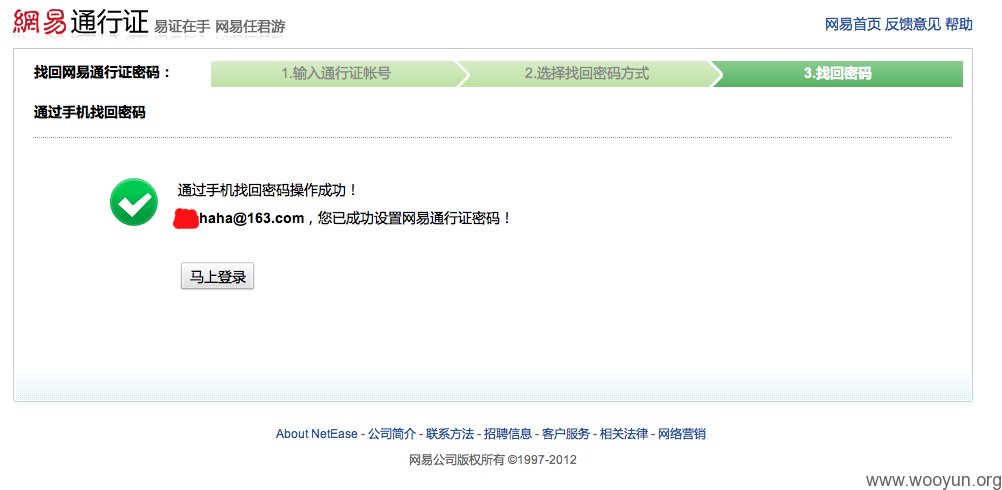Open the 网易首页 link
The image size is (1002, 490).
tap(852, 24)
